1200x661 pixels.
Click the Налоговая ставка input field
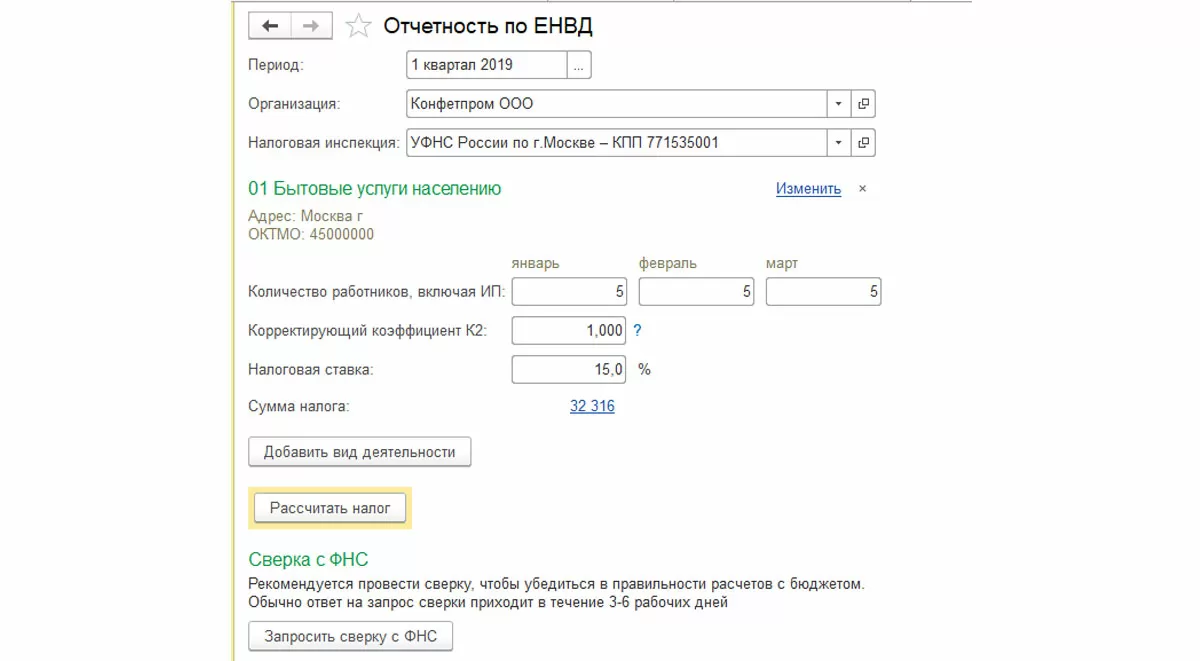click(570, 369)
